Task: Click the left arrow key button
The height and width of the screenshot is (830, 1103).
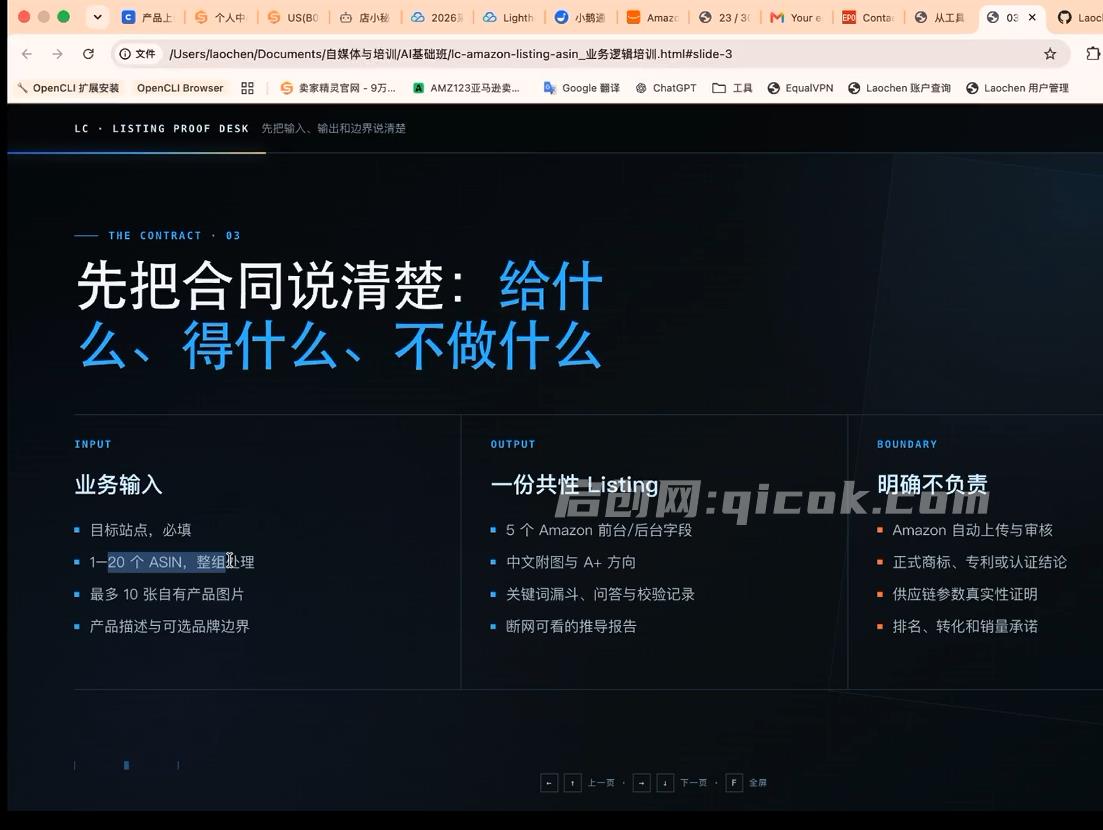Action: click(549, 783)
